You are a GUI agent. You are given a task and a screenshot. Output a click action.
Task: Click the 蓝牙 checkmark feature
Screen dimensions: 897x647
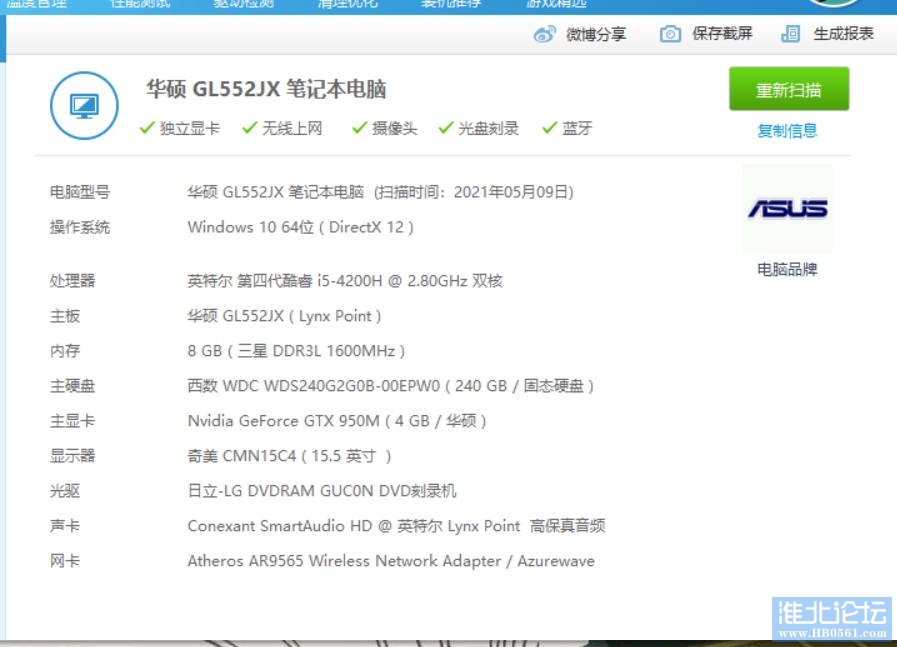coord(567,128)
